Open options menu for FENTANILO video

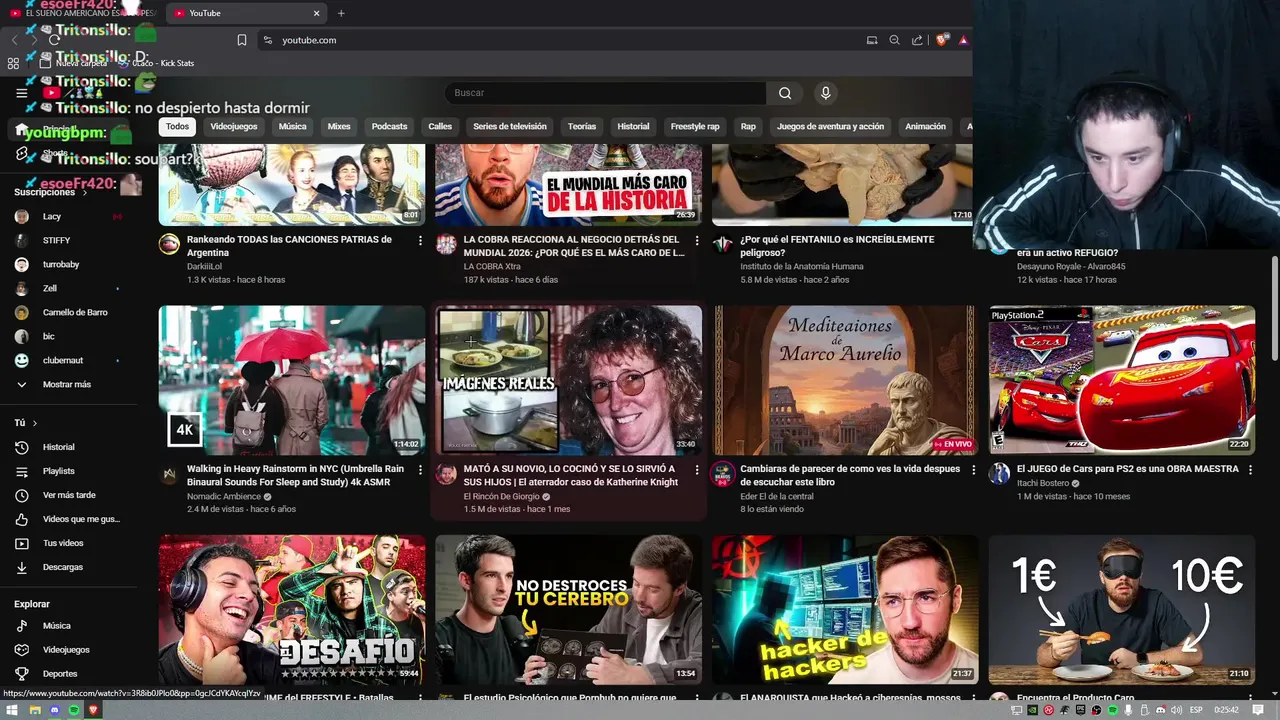973,241
